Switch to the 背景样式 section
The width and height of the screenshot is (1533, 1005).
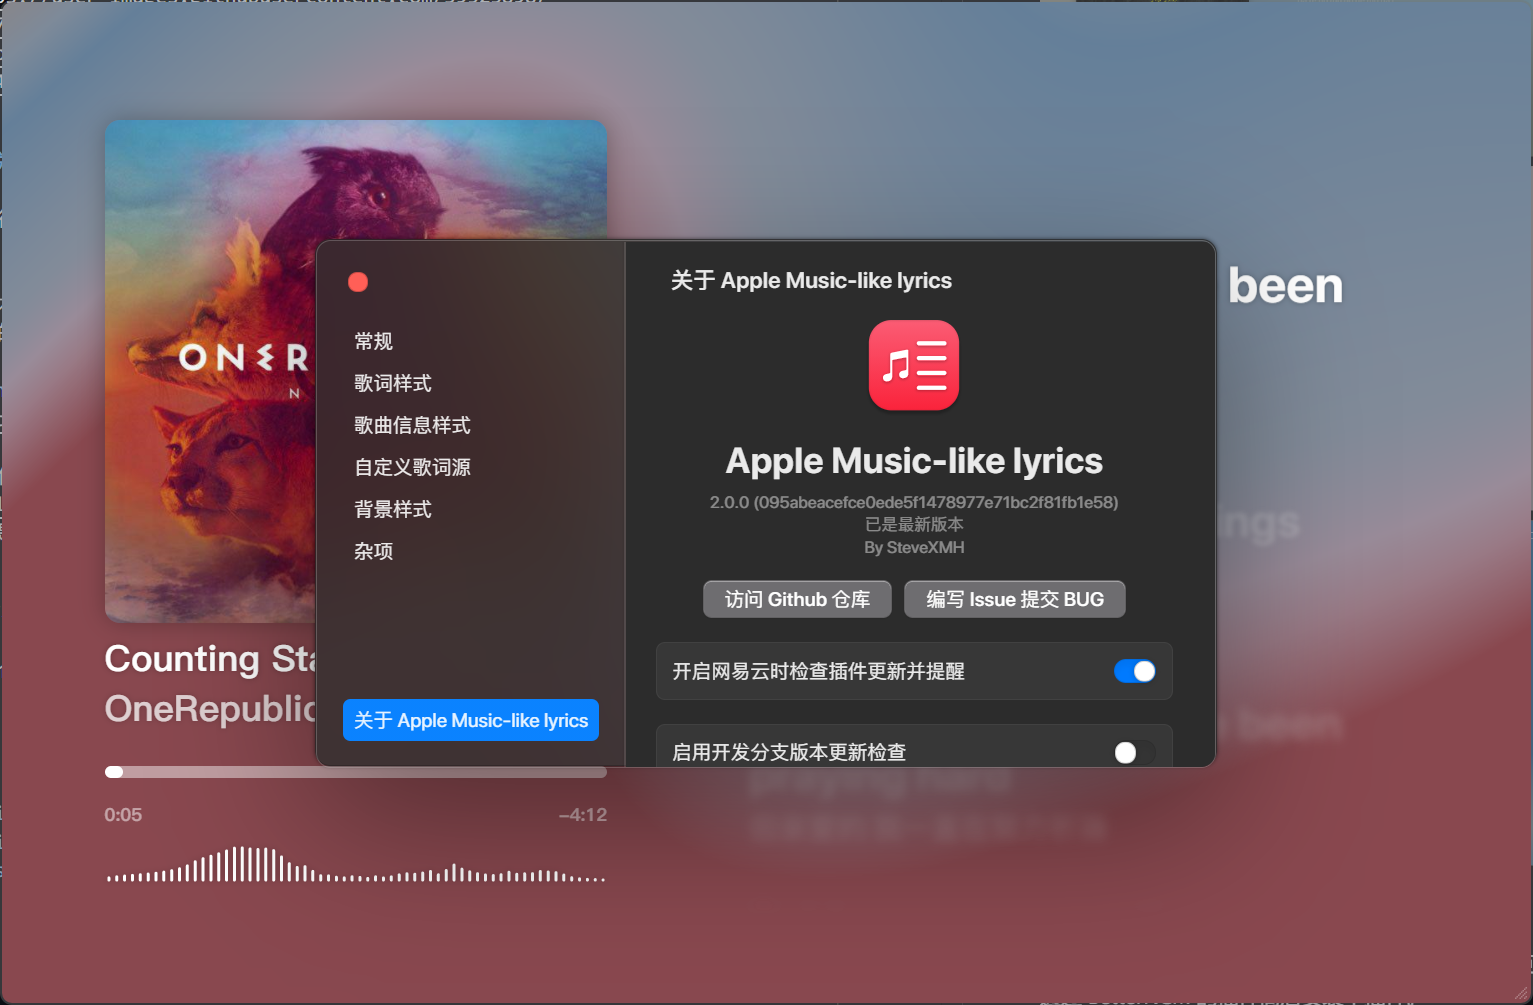[x=391, y=509]
